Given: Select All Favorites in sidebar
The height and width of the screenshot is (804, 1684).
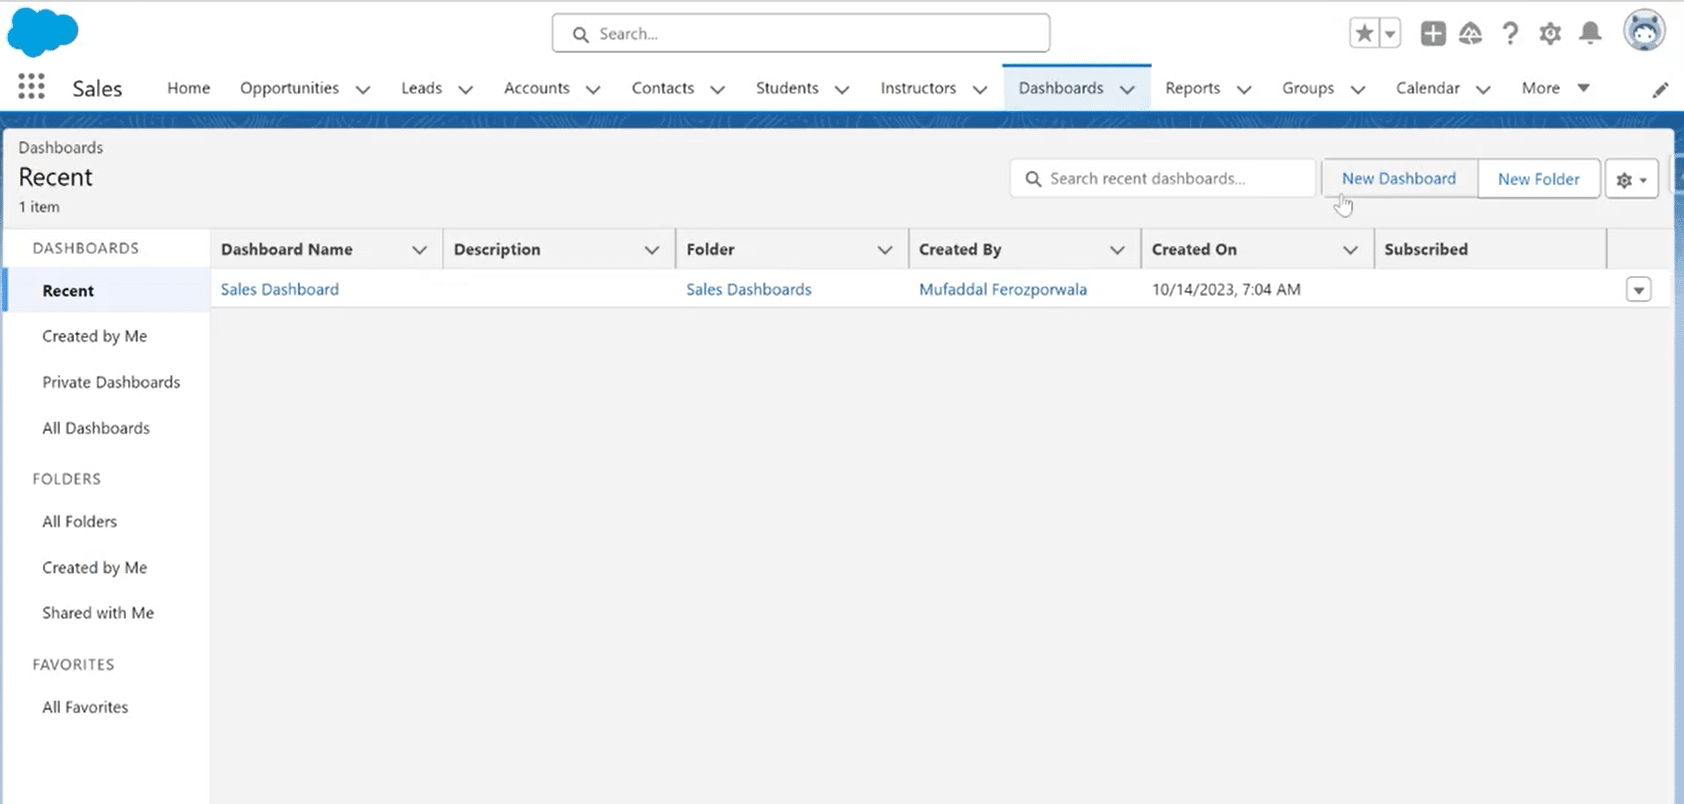Looking at the screenshot, I should click(85, 707).
